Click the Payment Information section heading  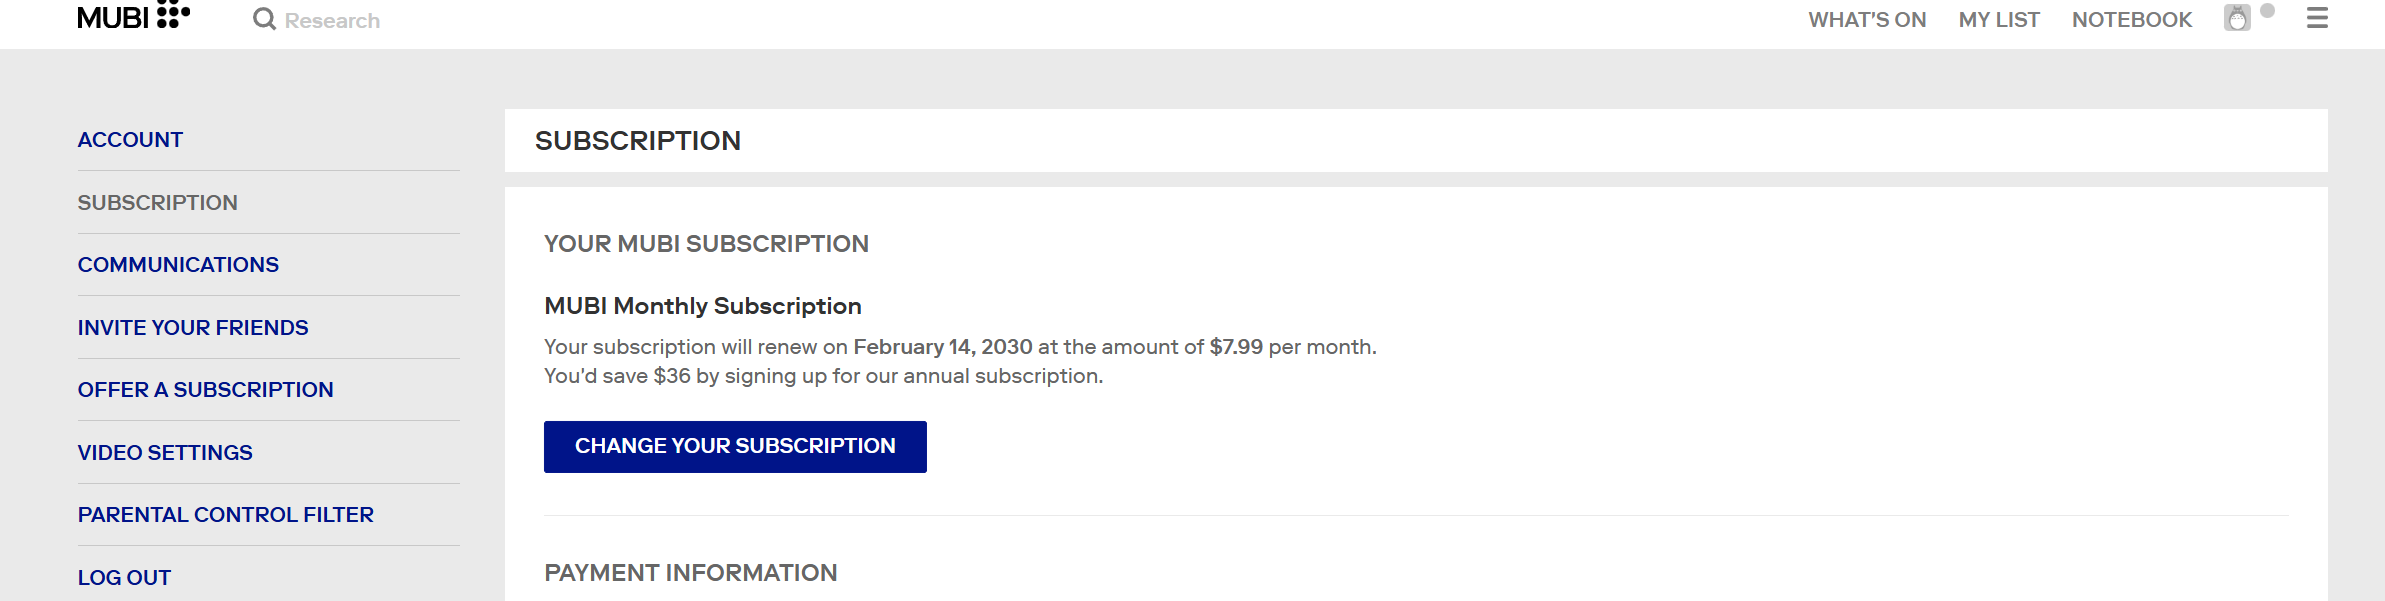690,573
